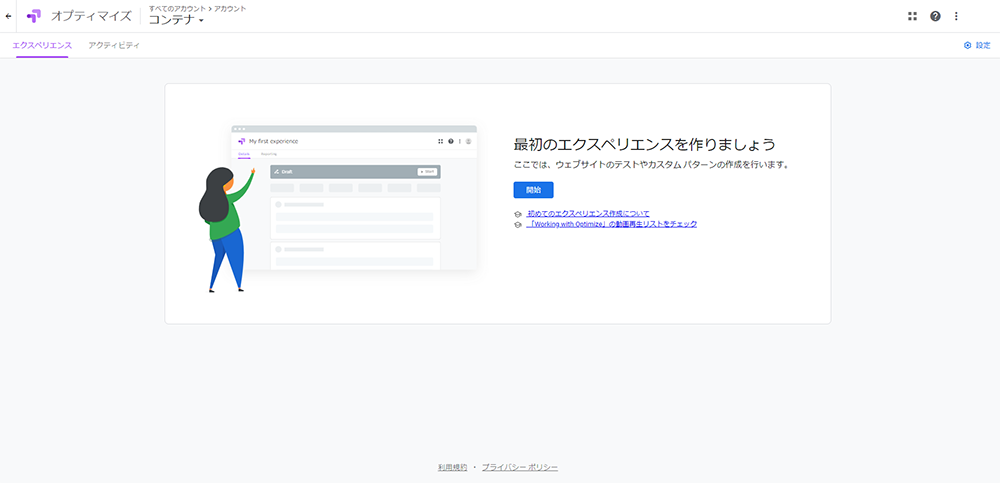1000x483 pixels.
Task: Open the Google apps grid icon
Action: point(912,16)
